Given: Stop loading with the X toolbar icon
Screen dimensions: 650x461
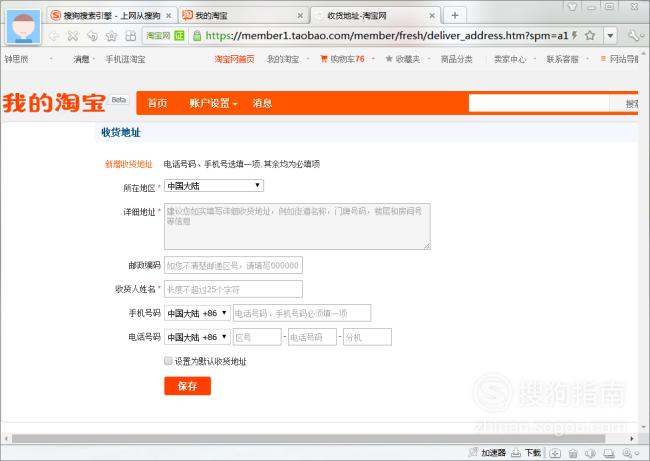Looking at the screenshot, I should point(73,36).
